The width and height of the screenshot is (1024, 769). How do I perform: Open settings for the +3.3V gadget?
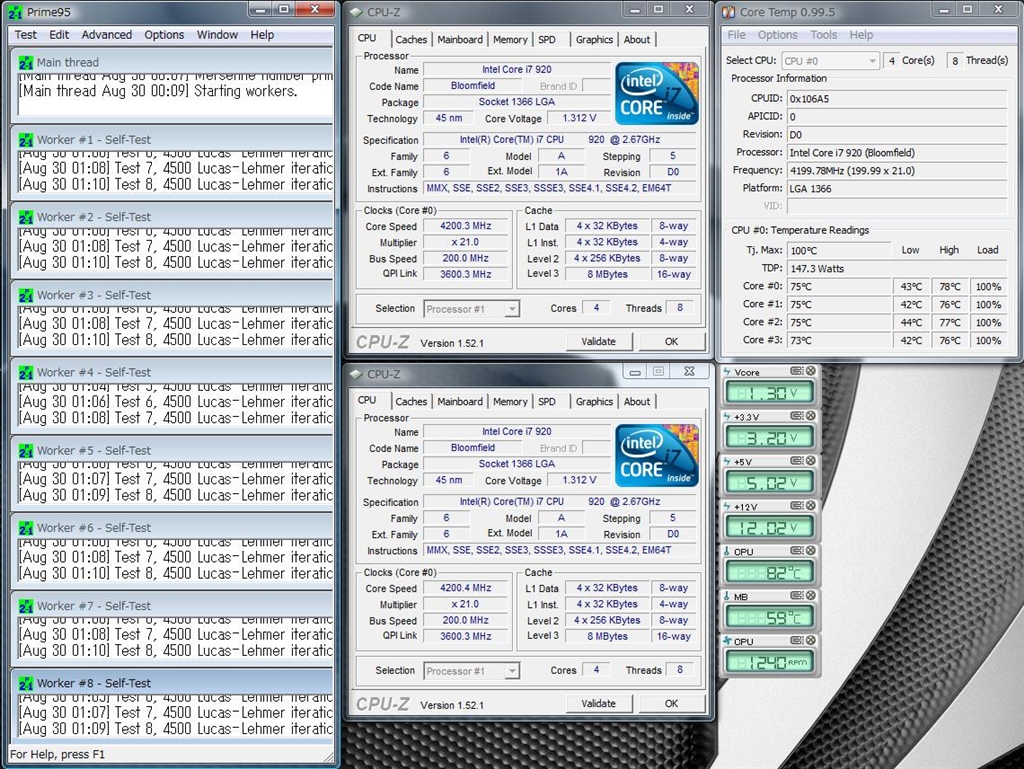pos(797,416)
